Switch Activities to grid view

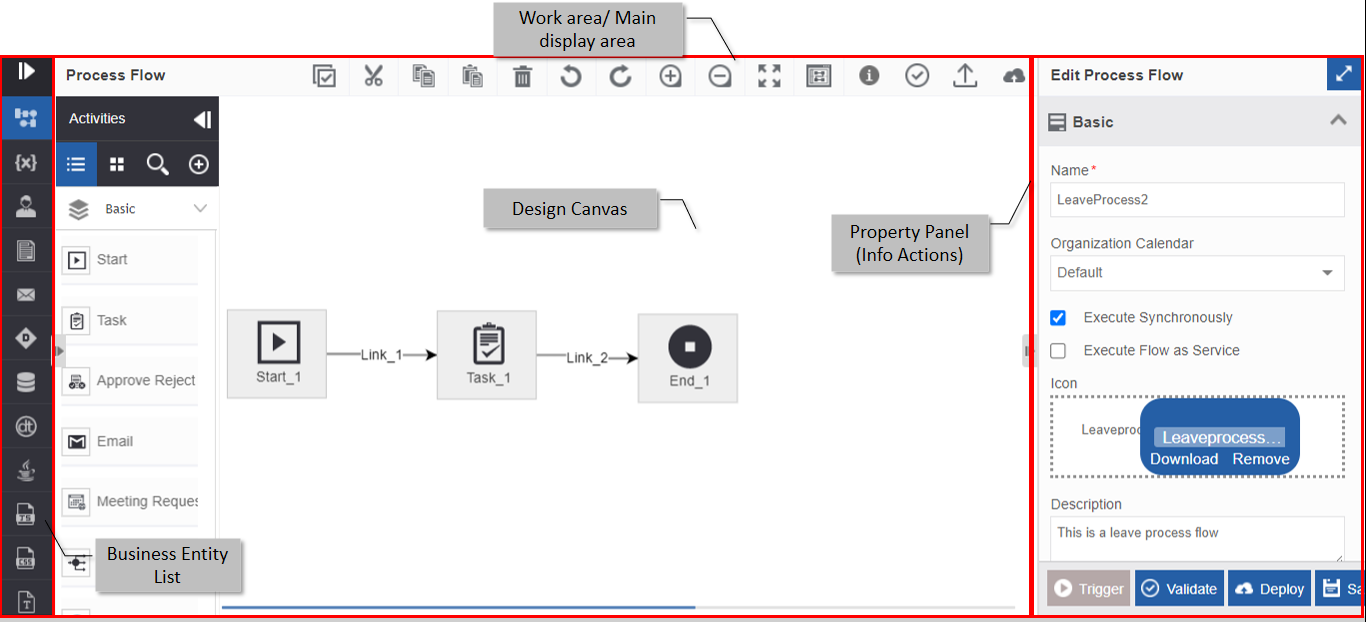point(117,164)
